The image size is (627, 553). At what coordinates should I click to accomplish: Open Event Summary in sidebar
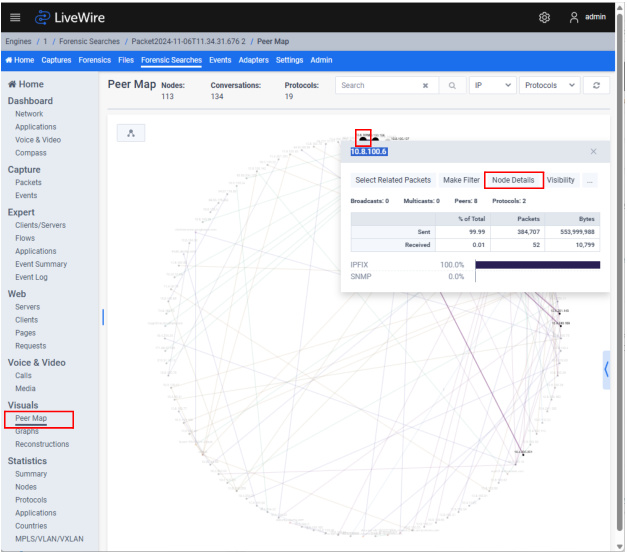[41, 264]
